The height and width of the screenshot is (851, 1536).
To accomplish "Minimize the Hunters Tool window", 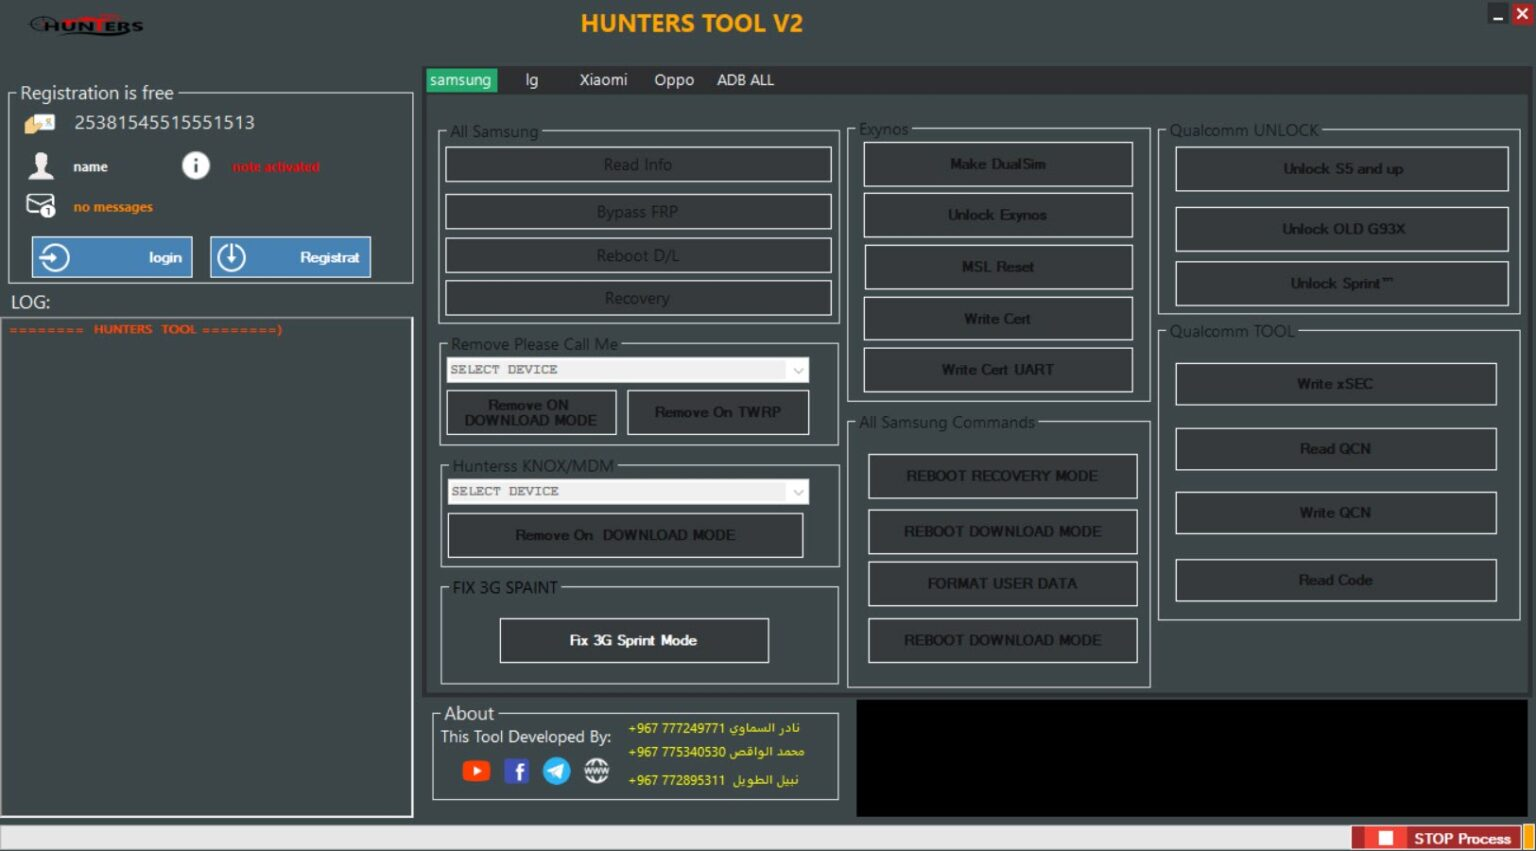I will click(1497, 15).
